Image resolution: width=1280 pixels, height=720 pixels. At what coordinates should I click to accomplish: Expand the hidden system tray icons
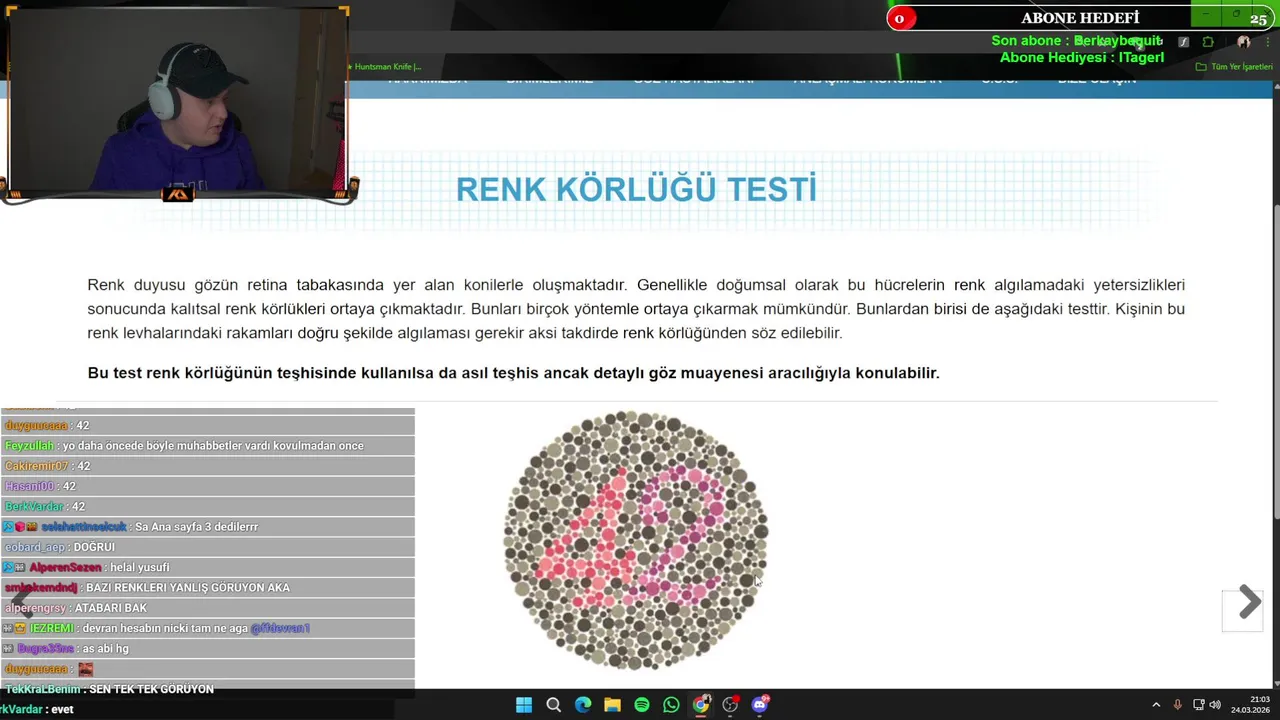(x=1156, y=705)
